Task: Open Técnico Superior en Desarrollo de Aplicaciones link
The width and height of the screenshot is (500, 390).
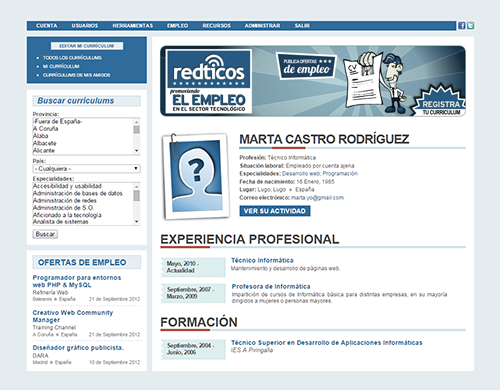Action: (x=327, y=343)
